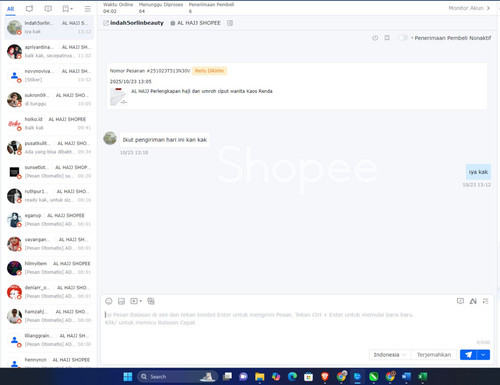Image resolution: width=500 pixels, height=385 pixels.
Task: Open the order panel icon after store name
Action: [230, 23]
